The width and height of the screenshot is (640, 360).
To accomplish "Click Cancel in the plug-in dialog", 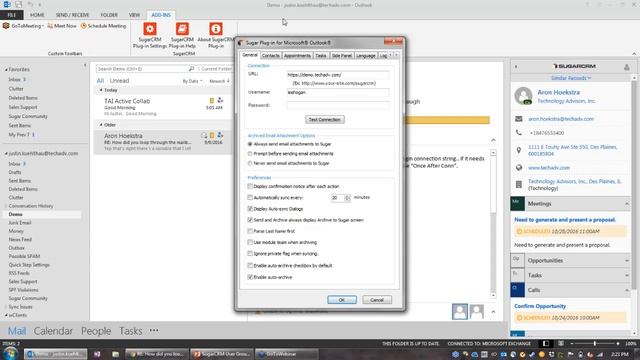I will (377, 300).
